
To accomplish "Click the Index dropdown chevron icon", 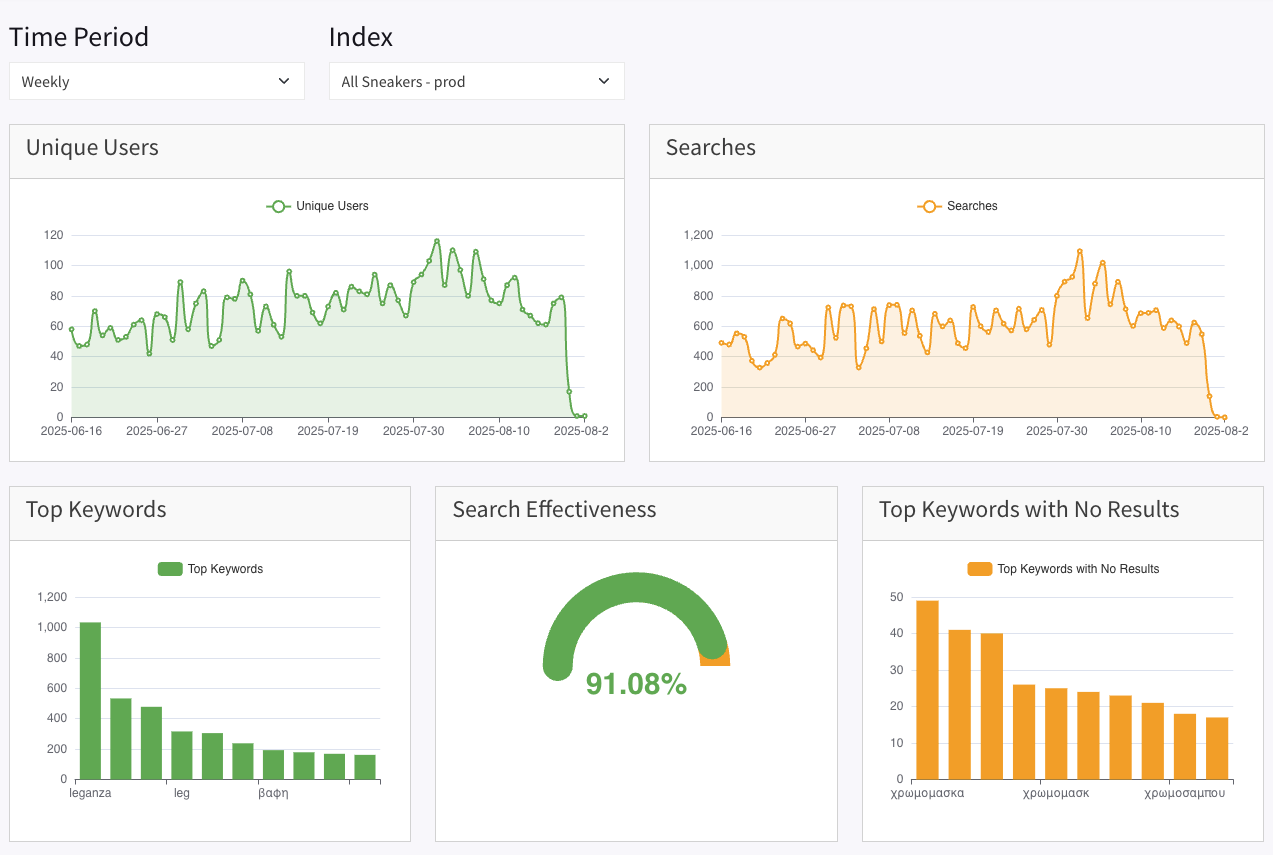I will (604, 81).
